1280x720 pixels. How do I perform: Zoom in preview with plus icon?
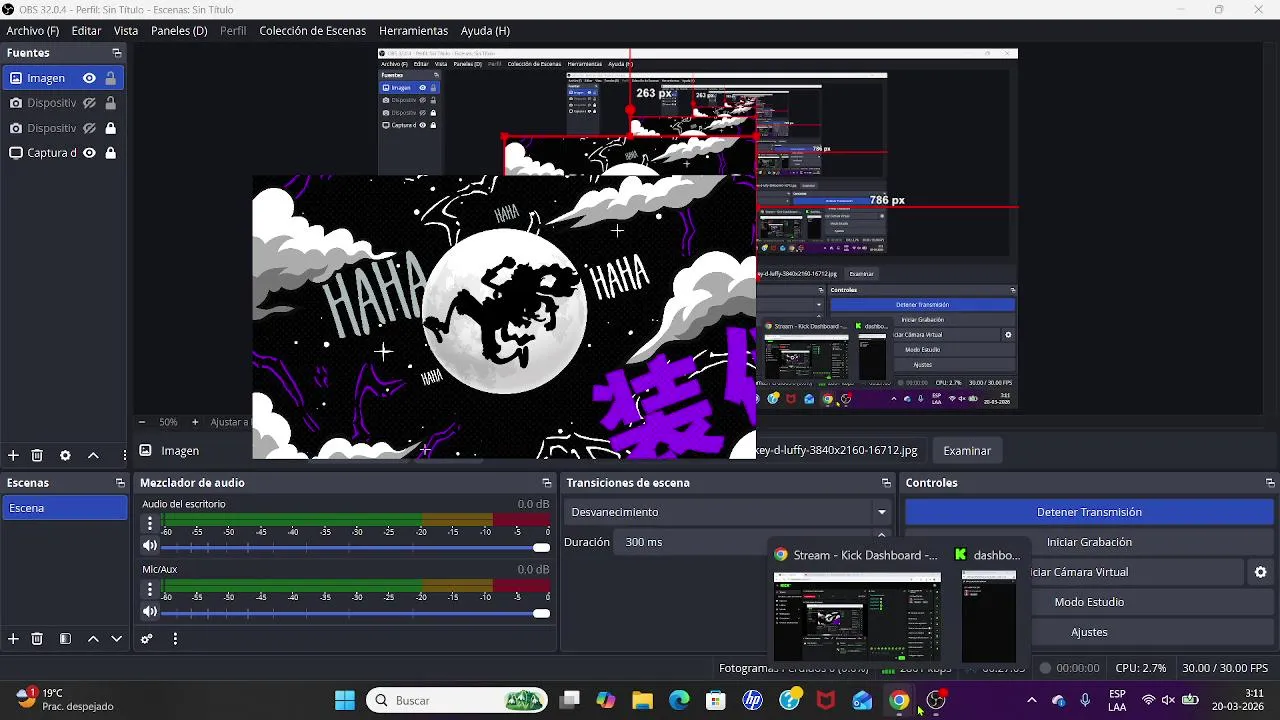pyautogui.click(x=195, y=422)
